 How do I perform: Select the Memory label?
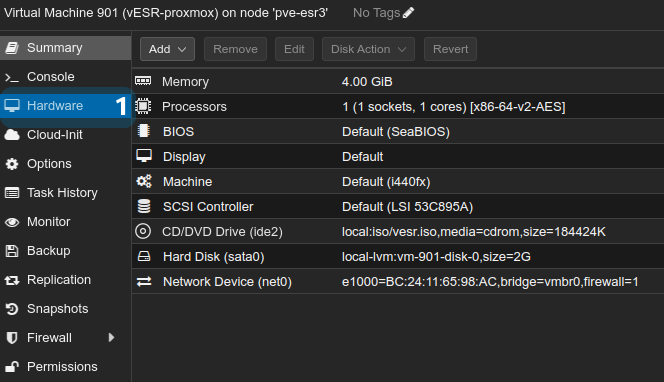[x=185, y=82]
